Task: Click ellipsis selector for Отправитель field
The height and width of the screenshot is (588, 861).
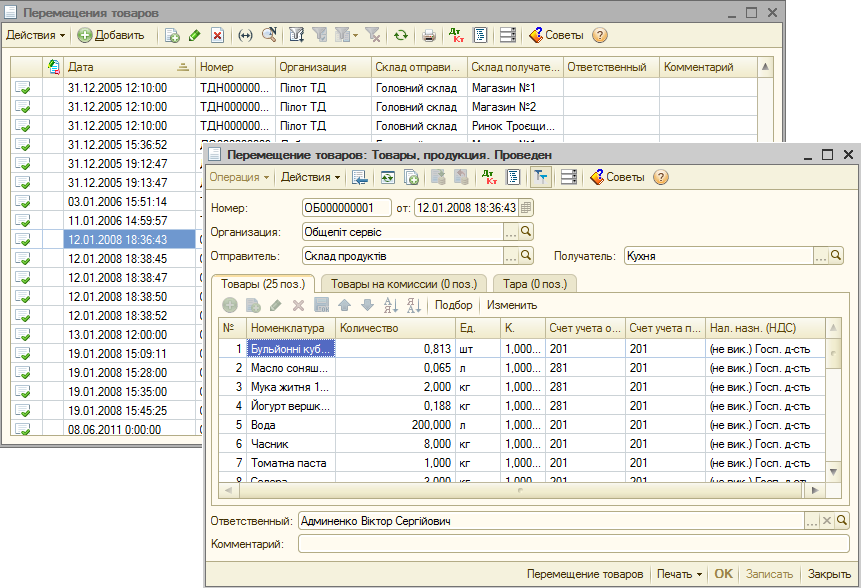Action: pyautogui.click(x=511, y=256)
